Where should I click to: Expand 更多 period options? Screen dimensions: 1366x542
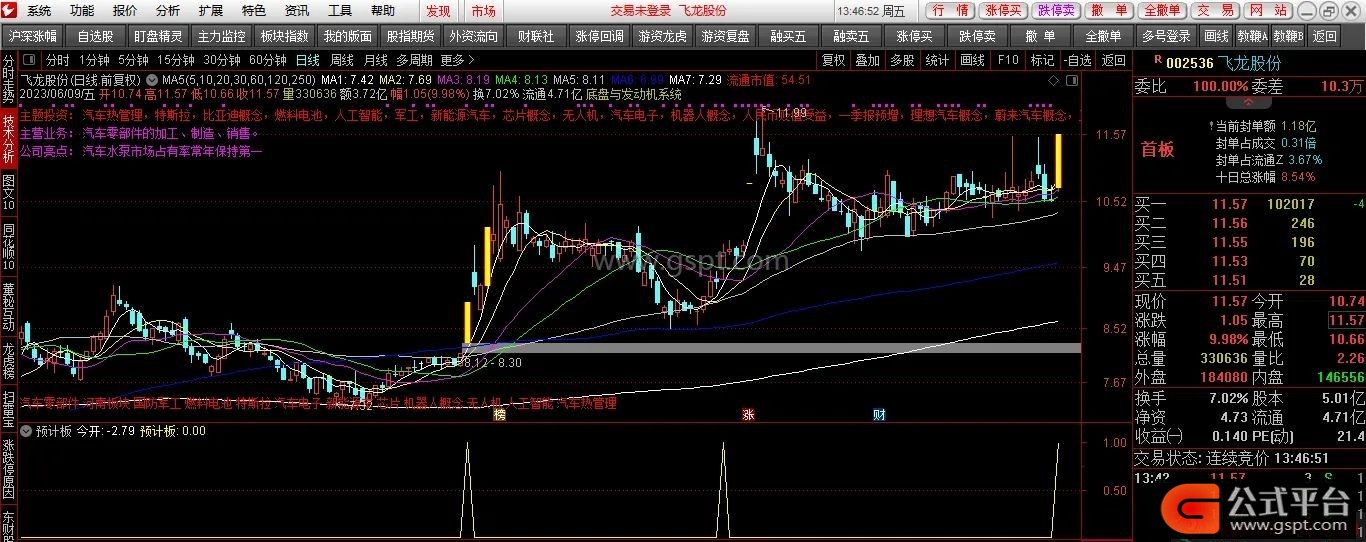(456, 60)
